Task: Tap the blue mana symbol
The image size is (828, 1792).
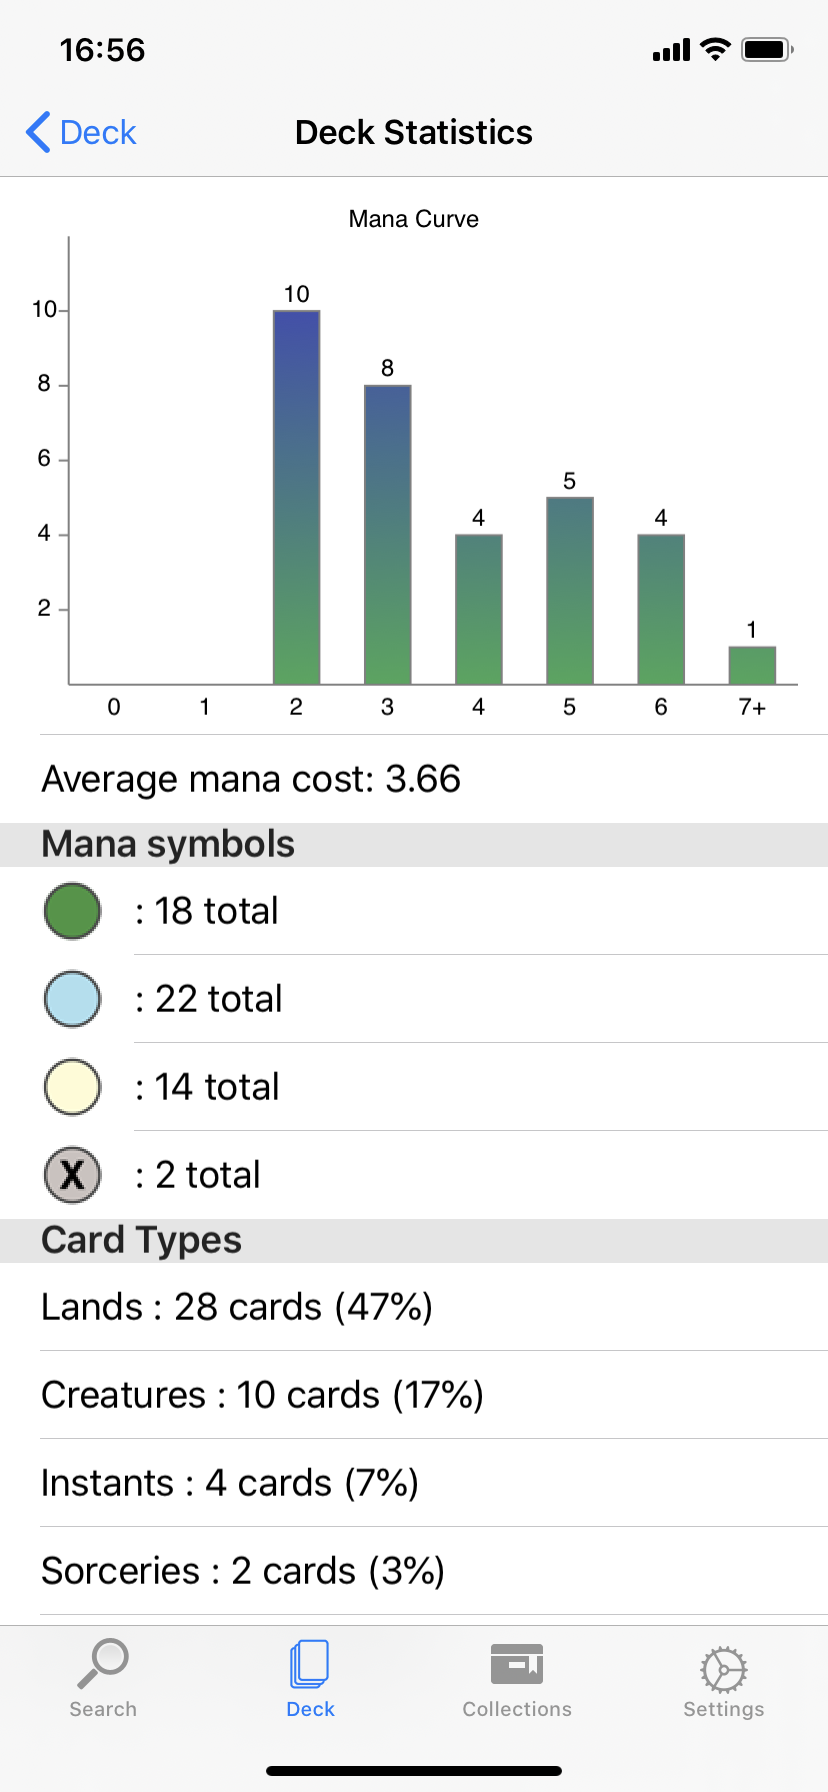Action: 72,999
